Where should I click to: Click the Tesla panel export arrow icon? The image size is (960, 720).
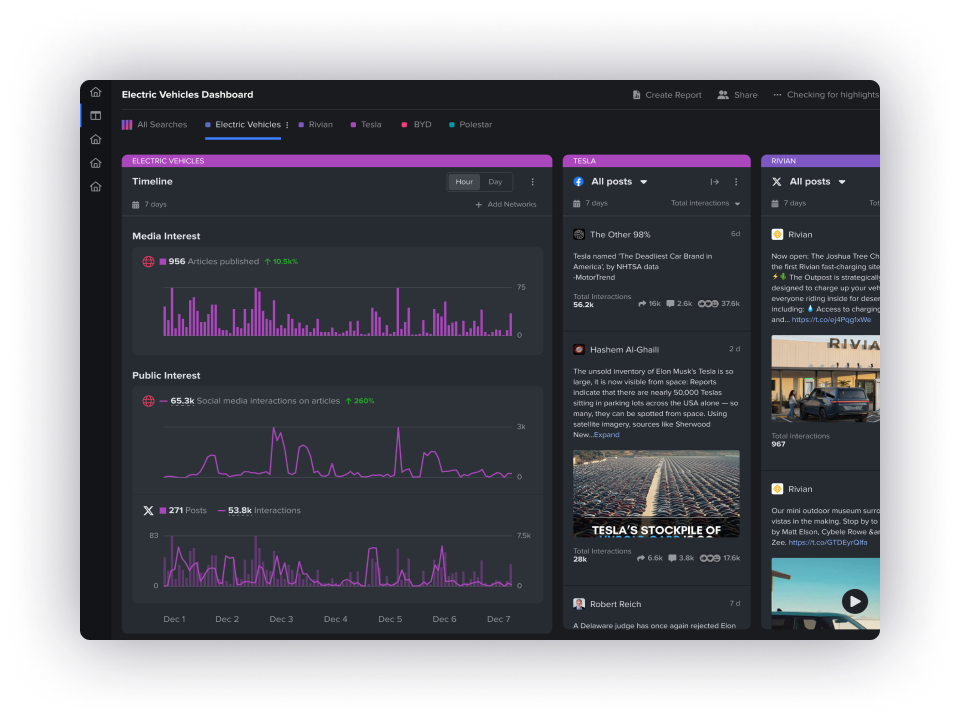coord(714,182)
